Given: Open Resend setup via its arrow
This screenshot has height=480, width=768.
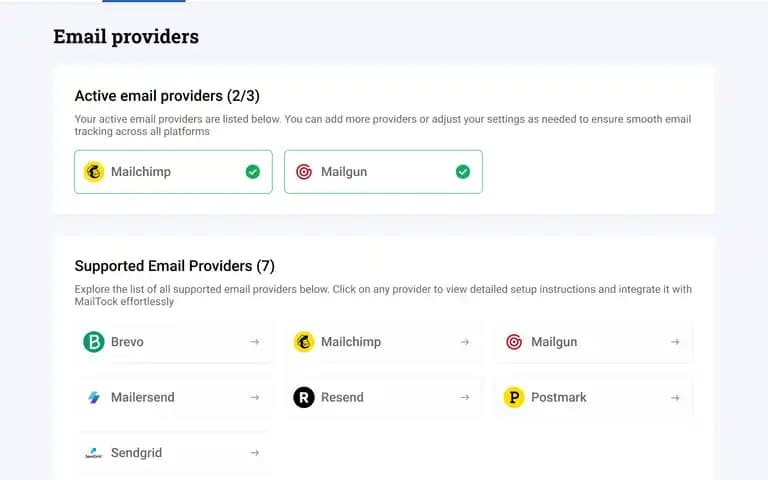Looking at the screenshot, I should coord(465,397).
